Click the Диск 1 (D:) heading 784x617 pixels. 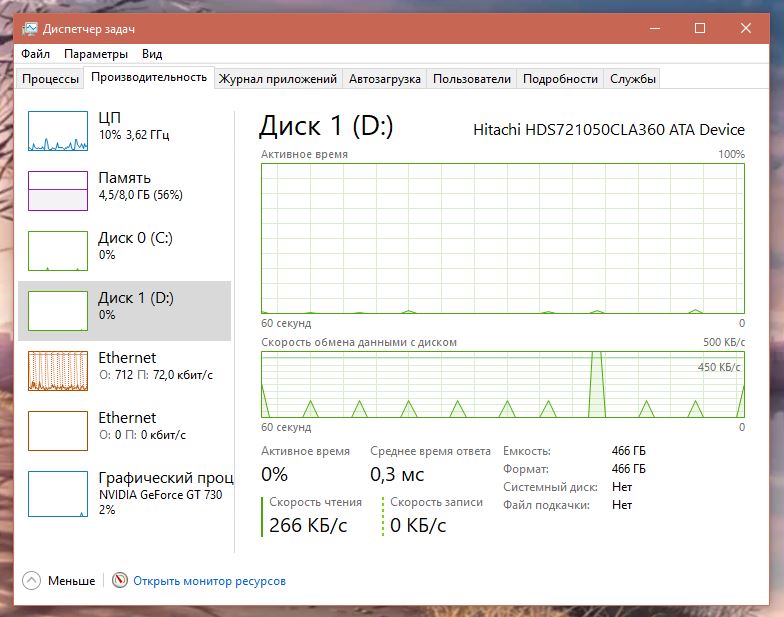click(x=326, y=126)
